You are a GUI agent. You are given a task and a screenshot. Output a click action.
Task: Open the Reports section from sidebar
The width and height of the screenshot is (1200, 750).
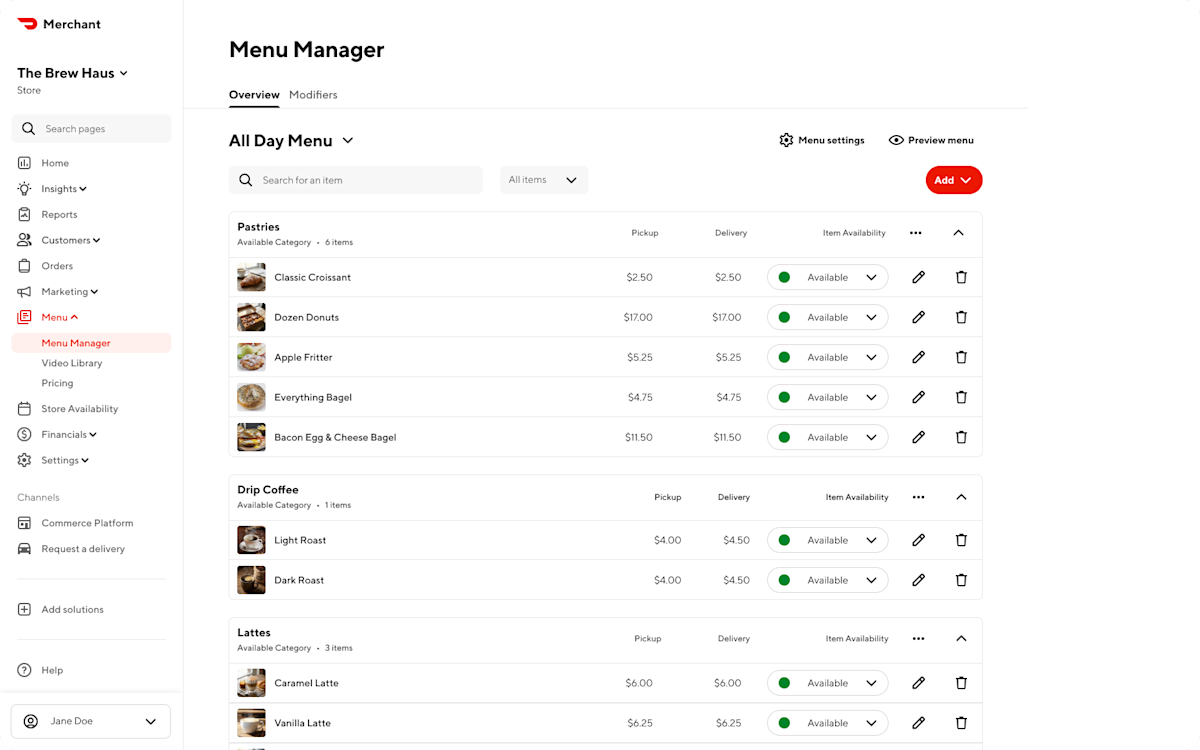coord(59,214)
